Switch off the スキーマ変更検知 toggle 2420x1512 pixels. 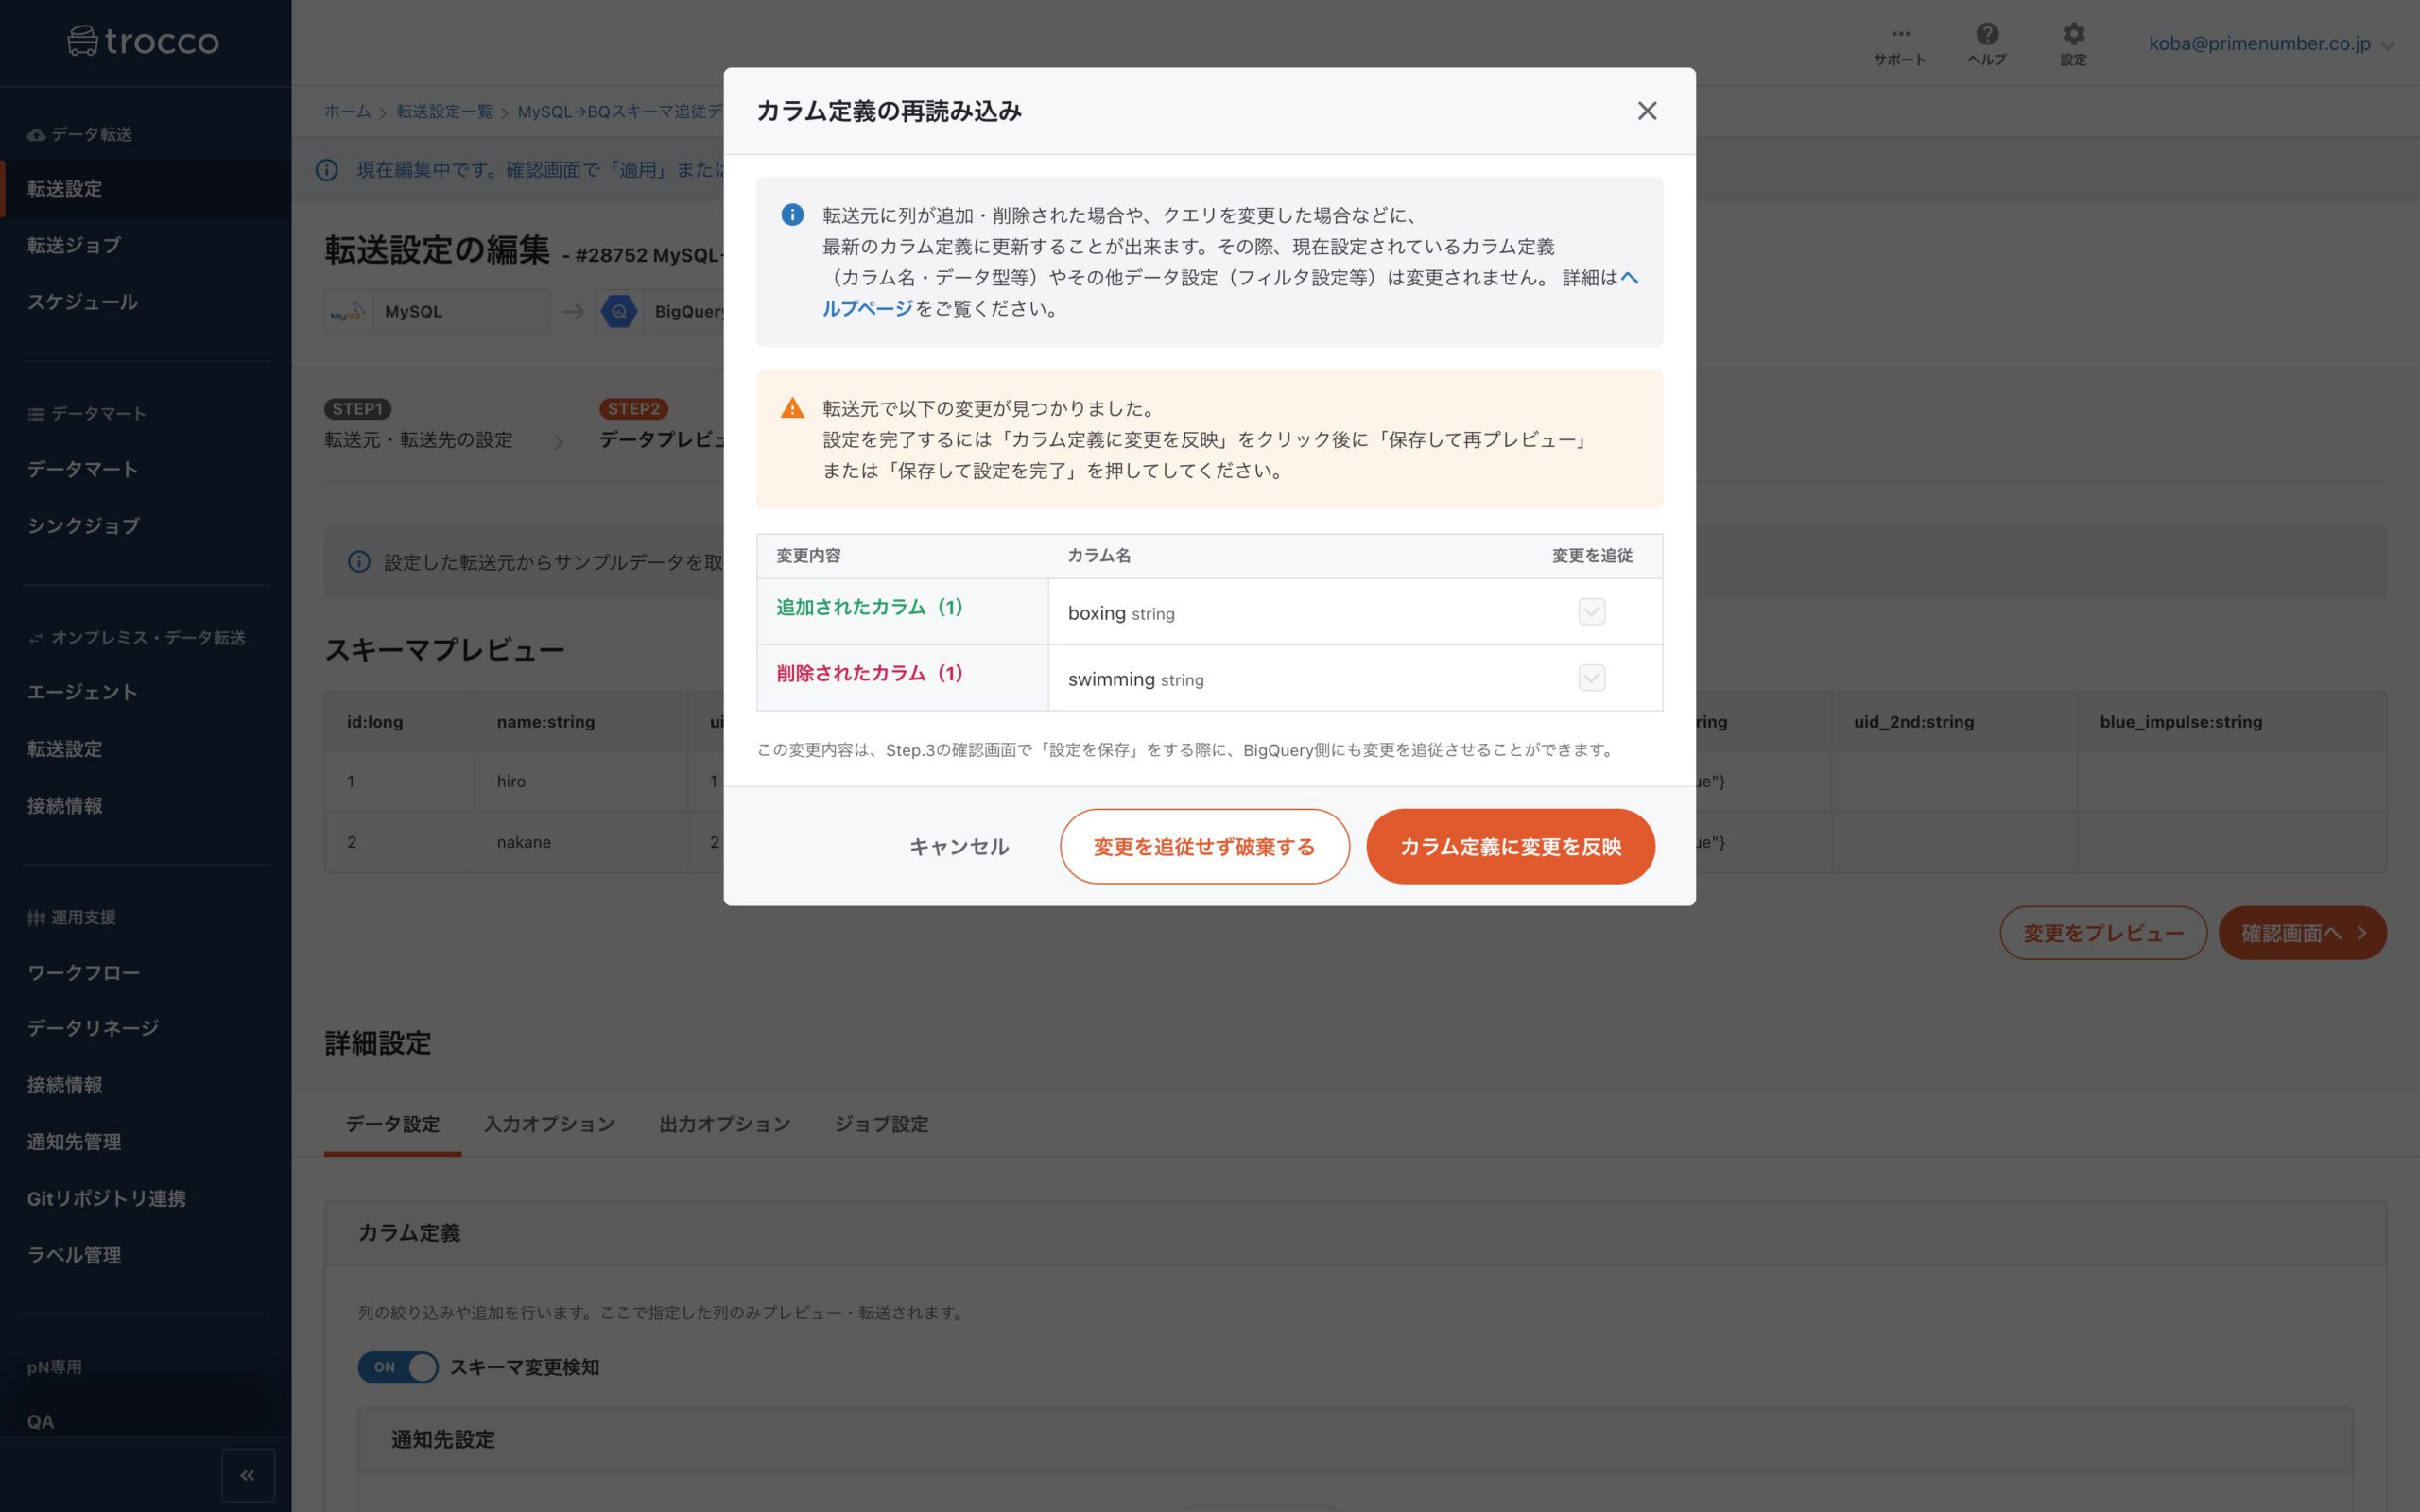(398, 1367)
